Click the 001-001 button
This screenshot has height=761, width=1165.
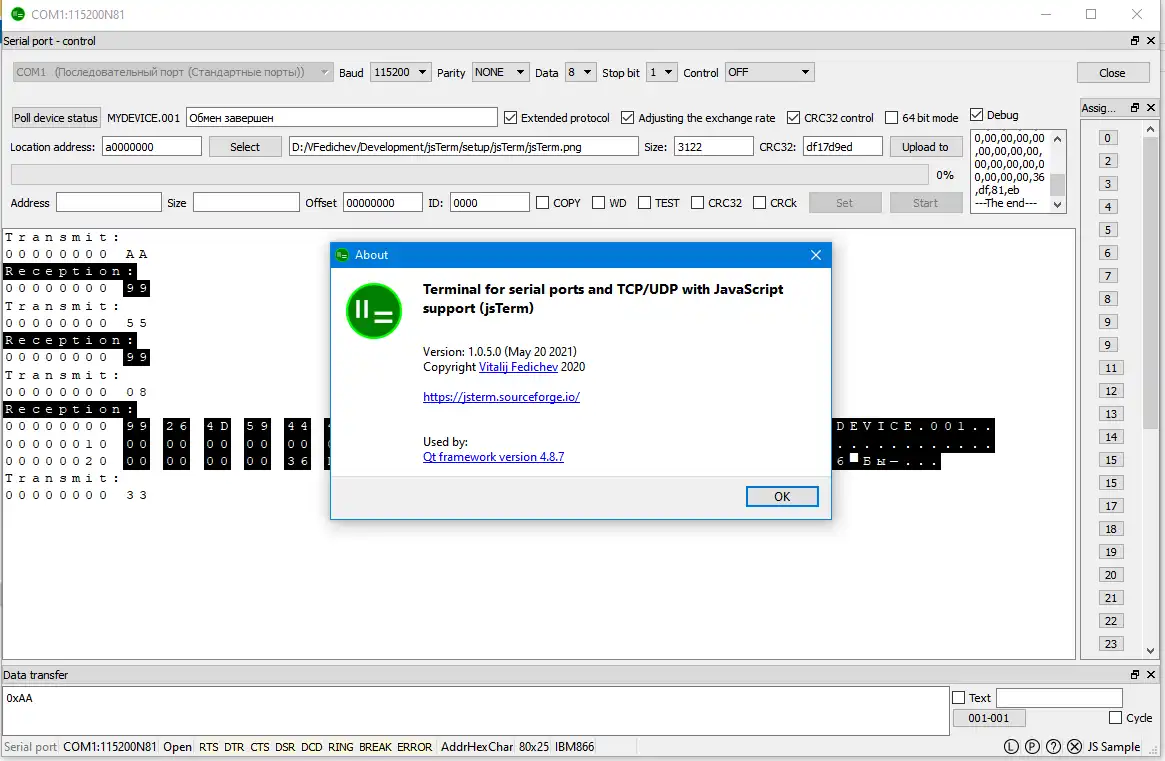[989, 718]
